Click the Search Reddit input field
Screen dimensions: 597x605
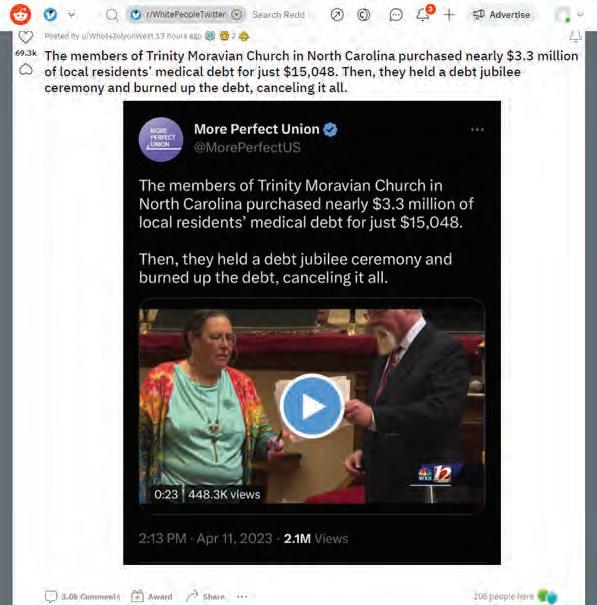coord(279,15)
